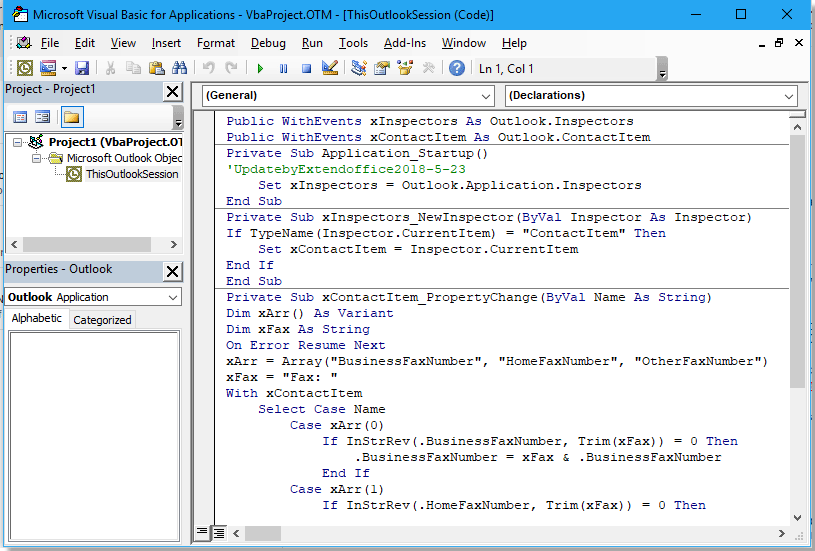Click View Code icon in the Project pane

20,117
